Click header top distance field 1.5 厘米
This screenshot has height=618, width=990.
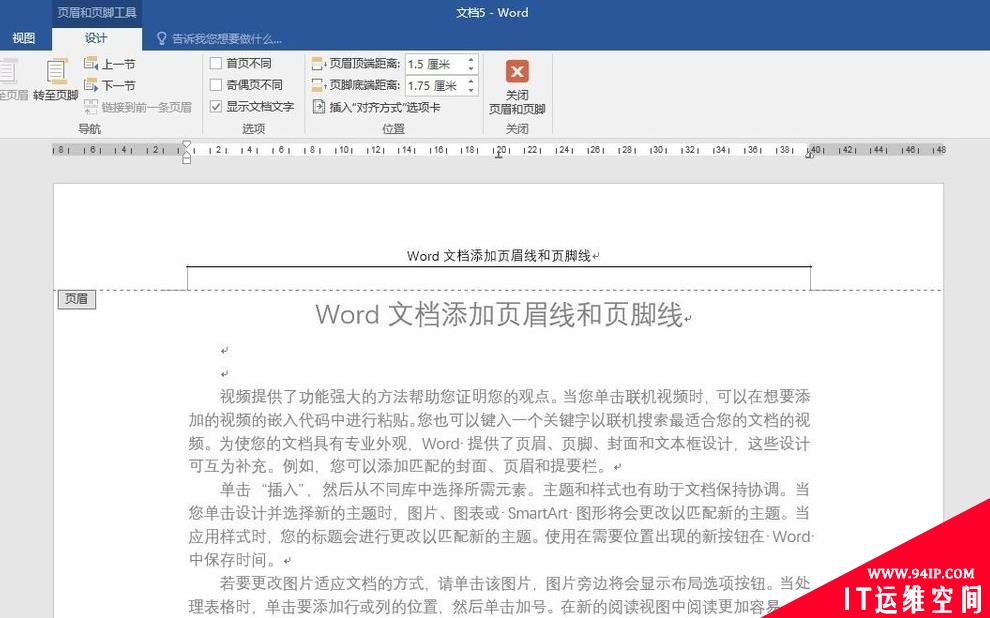pyautogui.click(x=435, y=64)
